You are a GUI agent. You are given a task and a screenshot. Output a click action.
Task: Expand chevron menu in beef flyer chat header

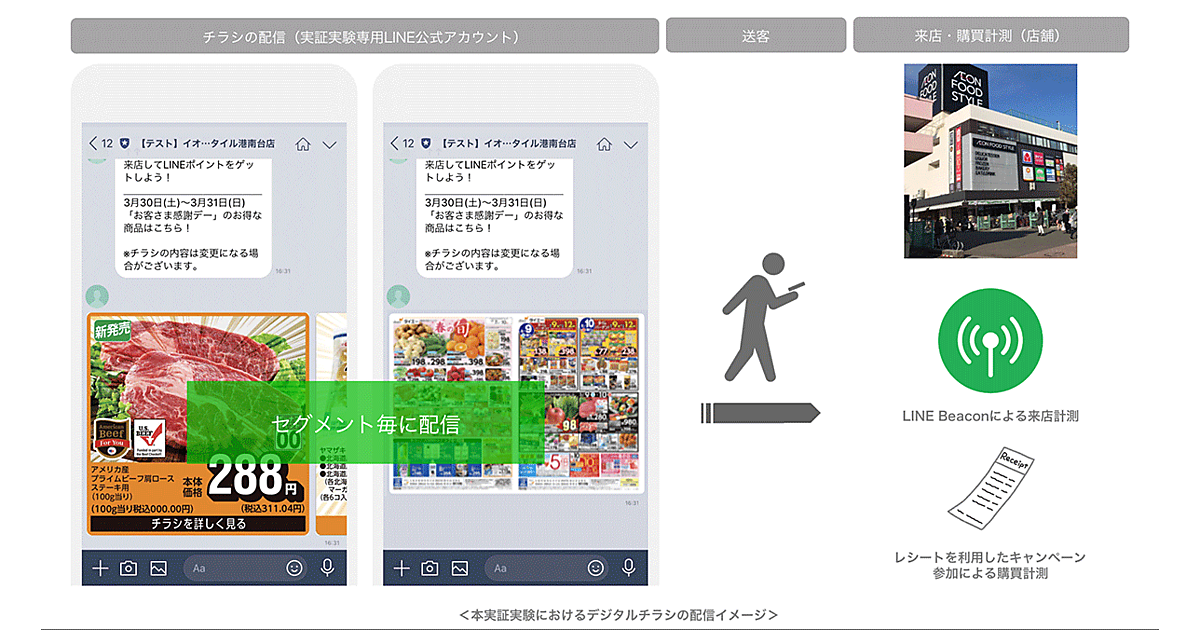coord(329,144)
